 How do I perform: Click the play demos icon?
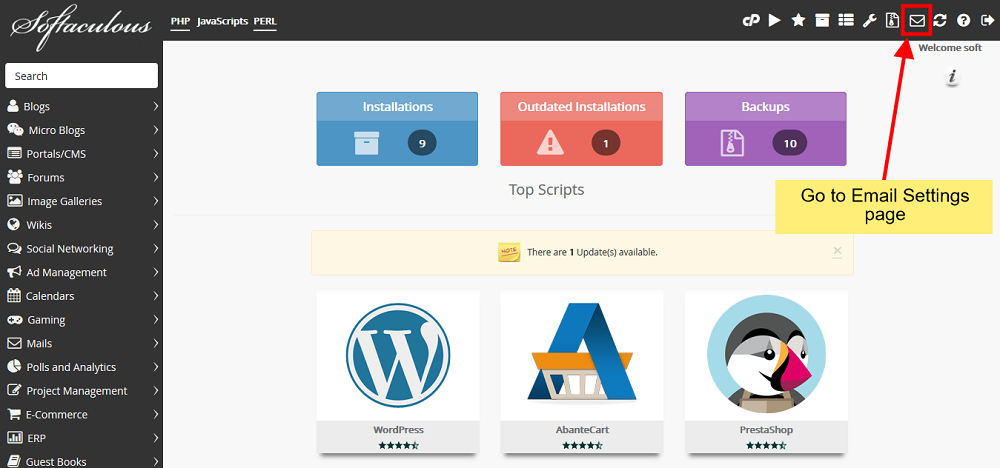774,20
